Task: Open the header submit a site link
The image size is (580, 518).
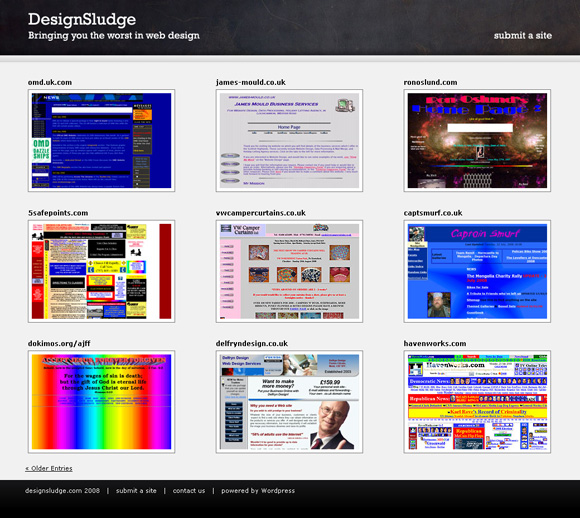Action: point(523,36)
